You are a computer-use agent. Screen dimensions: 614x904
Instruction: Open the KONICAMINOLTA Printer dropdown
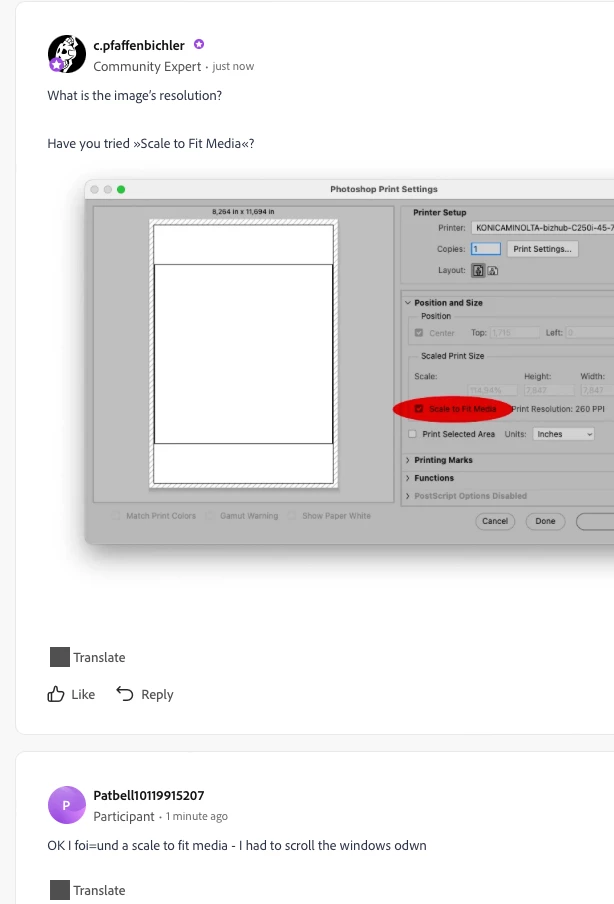click(x=543, y=228)
